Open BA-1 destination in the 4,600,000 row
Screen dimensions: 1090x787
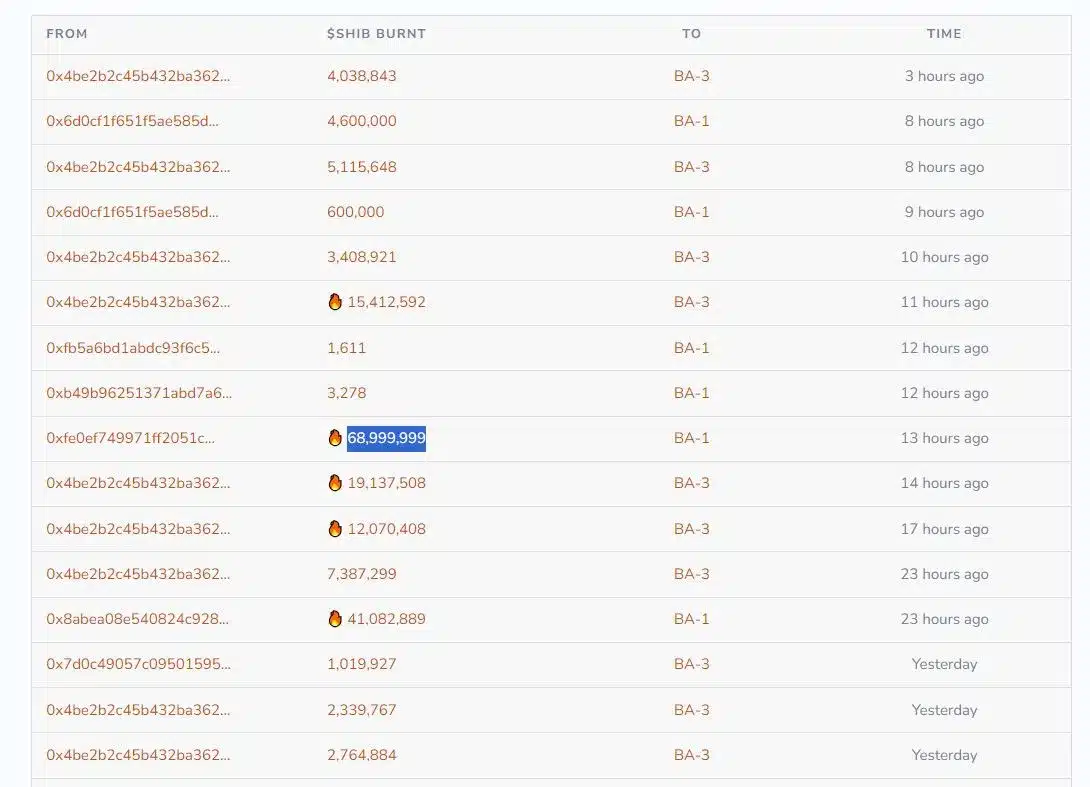(692, 121)
